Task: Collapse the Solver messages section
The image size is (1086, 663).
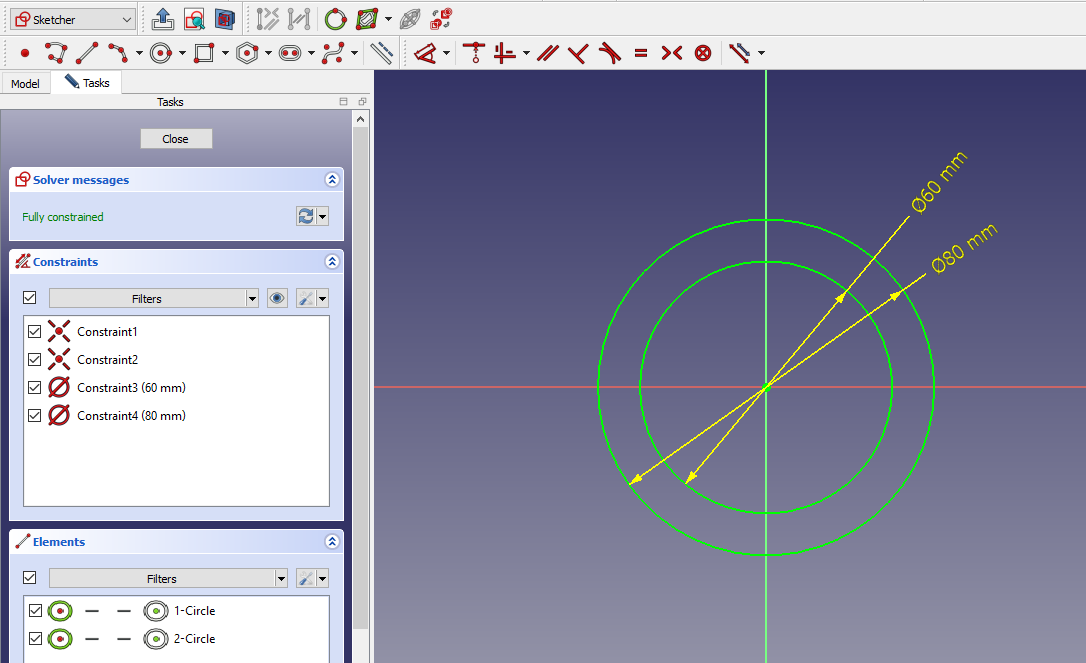Action: pos(332,180)
